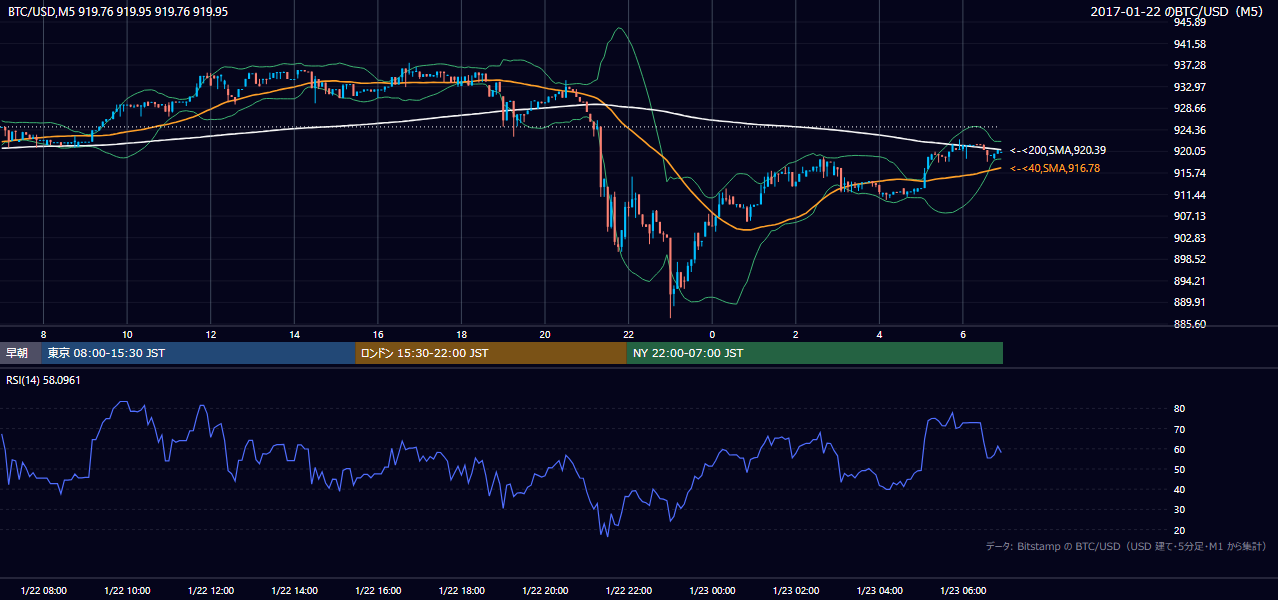
Task: Click price axis value 941.58
Action: 1190,44
